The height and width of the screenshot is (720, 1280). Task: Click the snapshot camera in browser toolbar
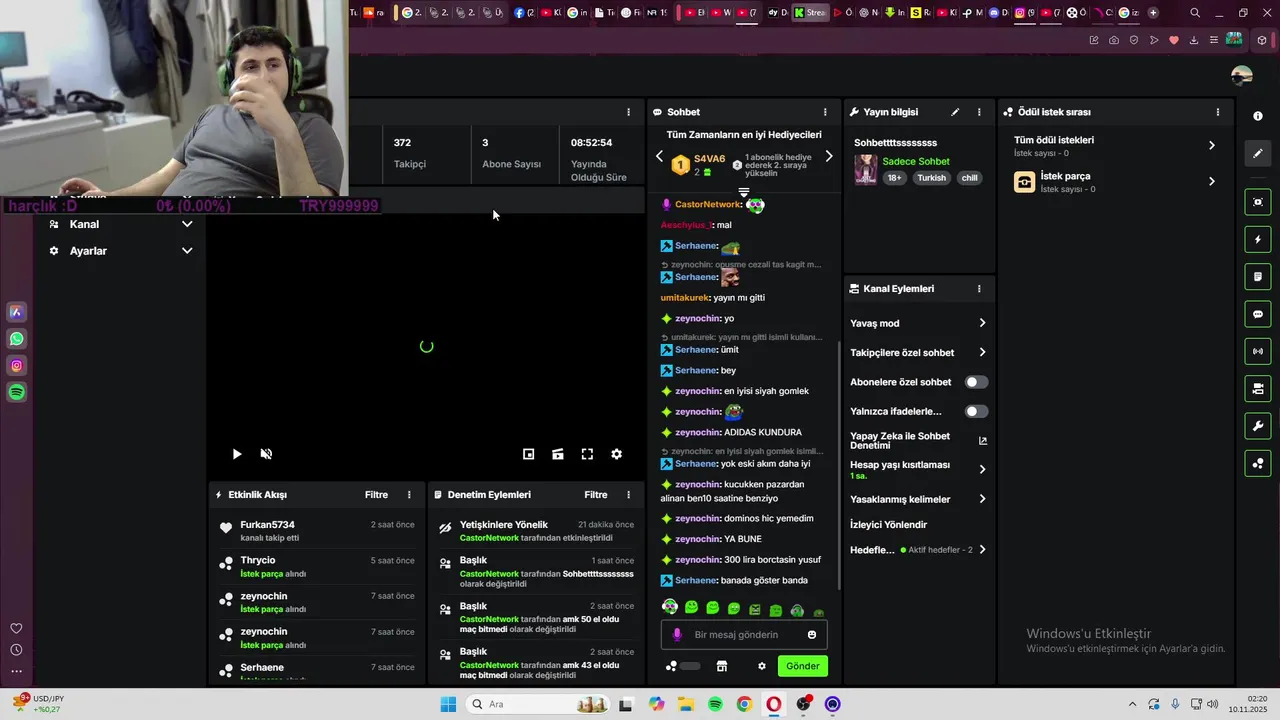(1114, 40)
